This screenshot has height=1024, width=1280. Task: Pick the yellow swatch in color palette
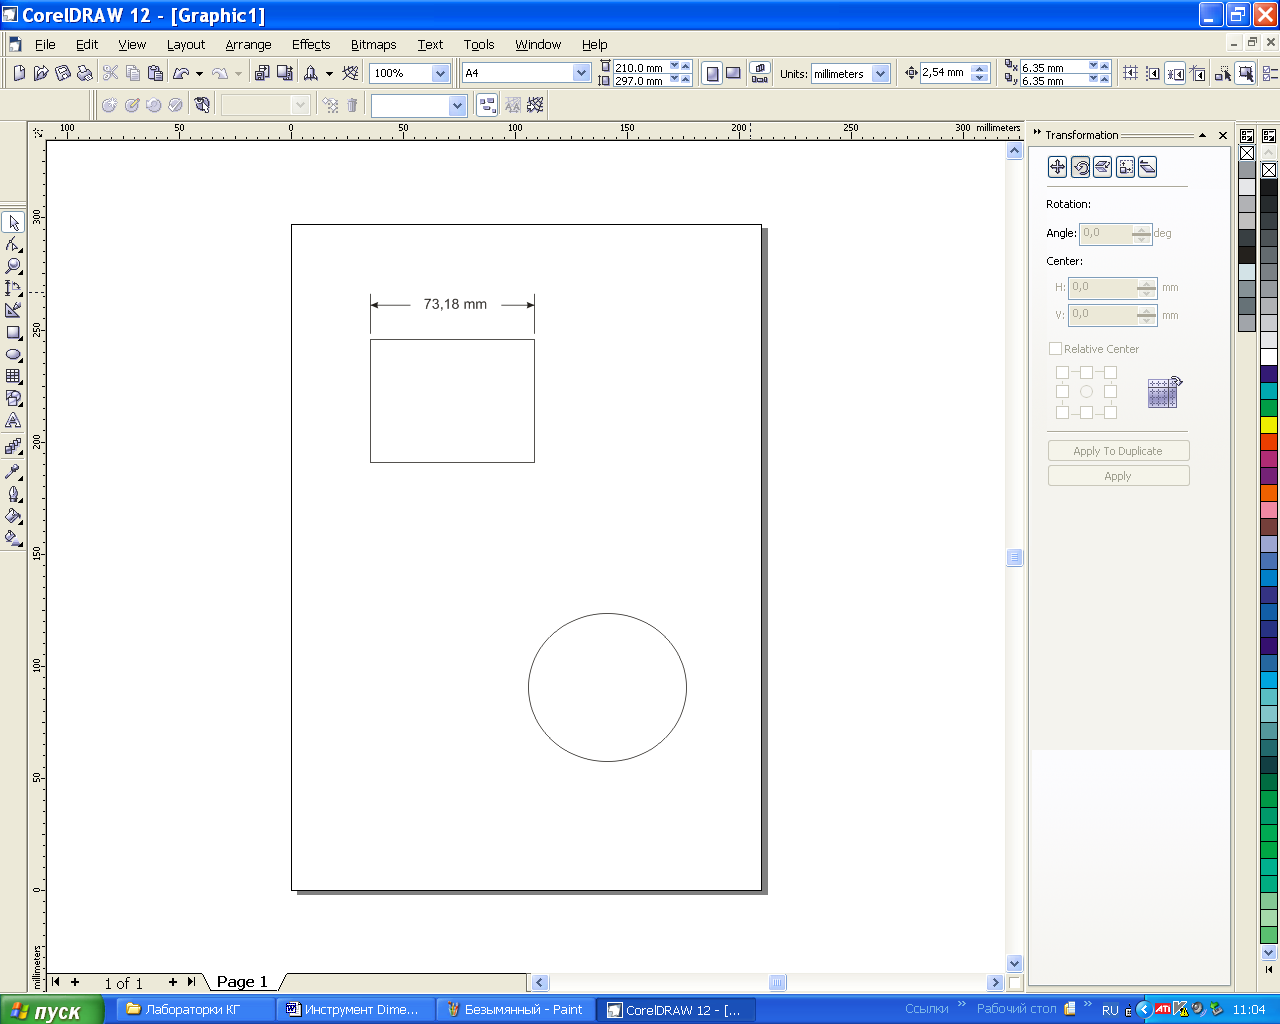pyautogui.click(x=1269, y=425)
